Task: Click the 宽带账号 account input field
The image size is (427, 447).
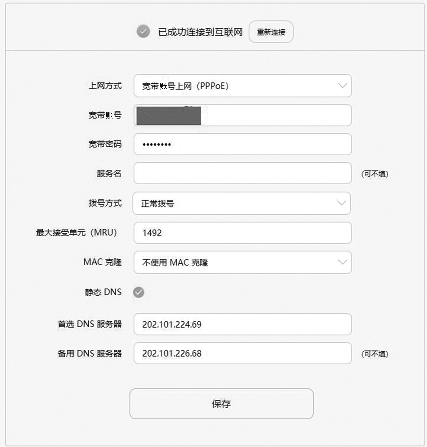Action: coord(242,115)
